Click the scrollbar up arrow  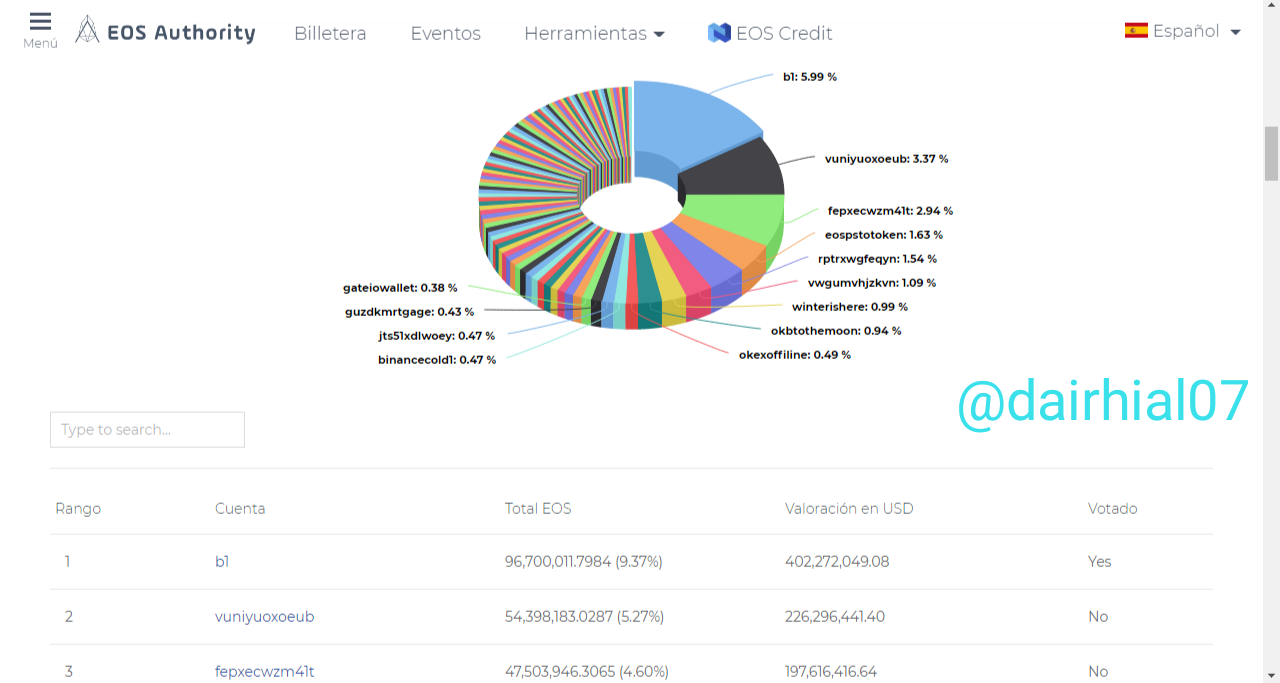pos(1271,8)
